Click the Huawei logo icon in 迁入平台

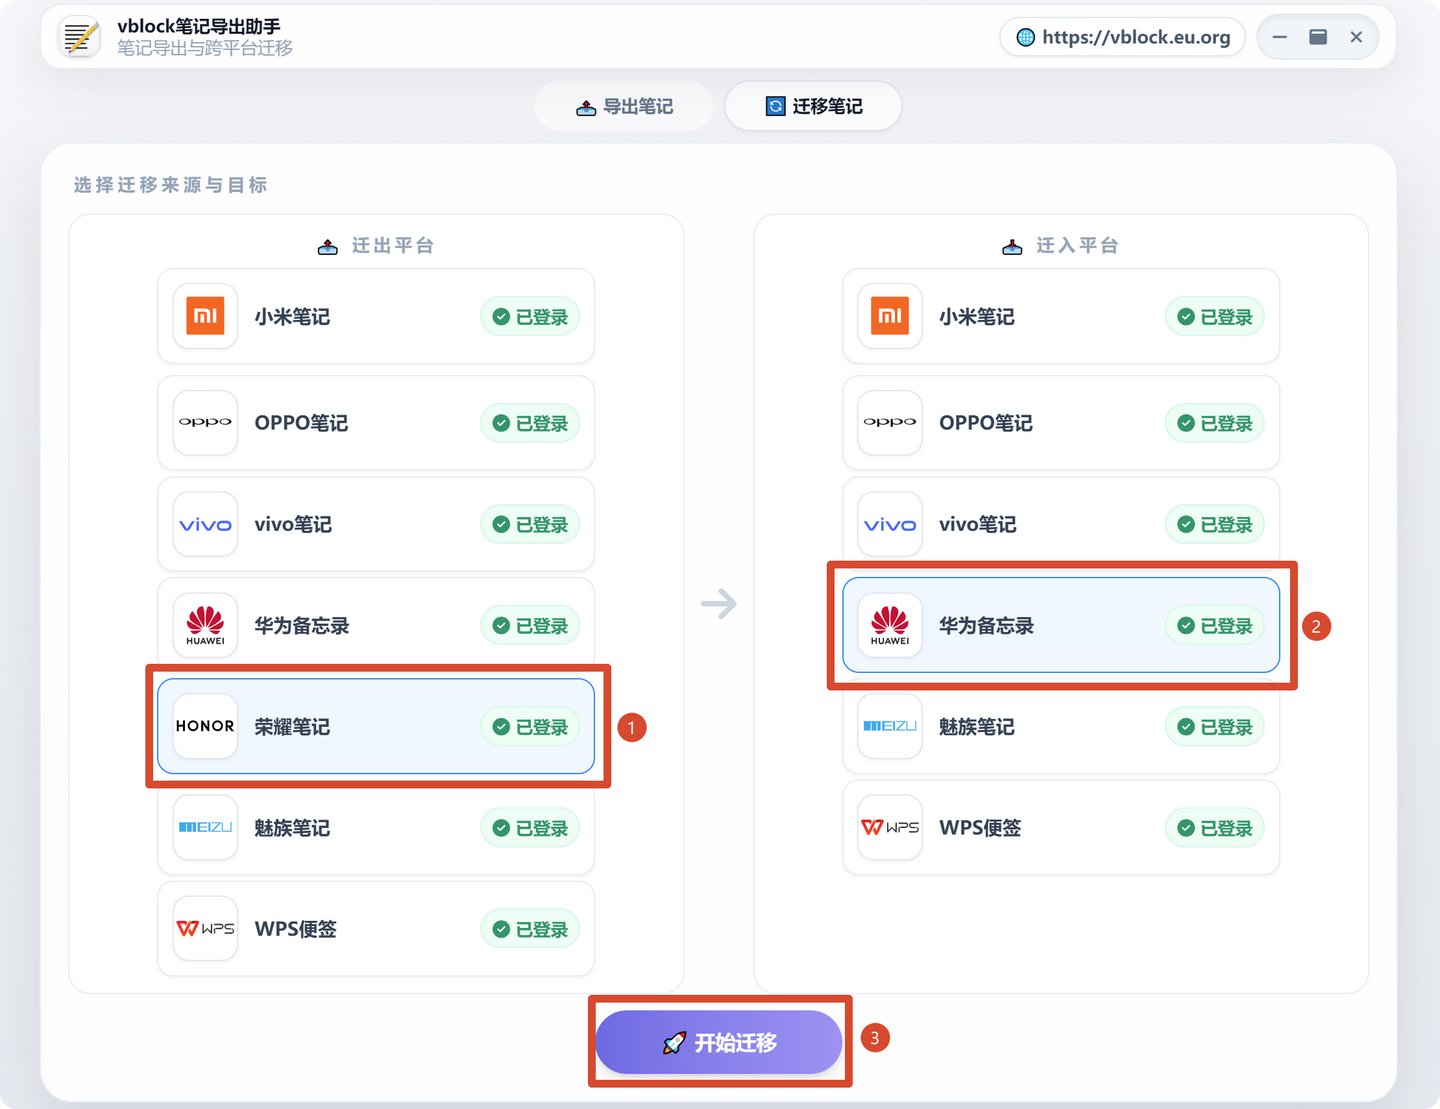tap(890, 625)
